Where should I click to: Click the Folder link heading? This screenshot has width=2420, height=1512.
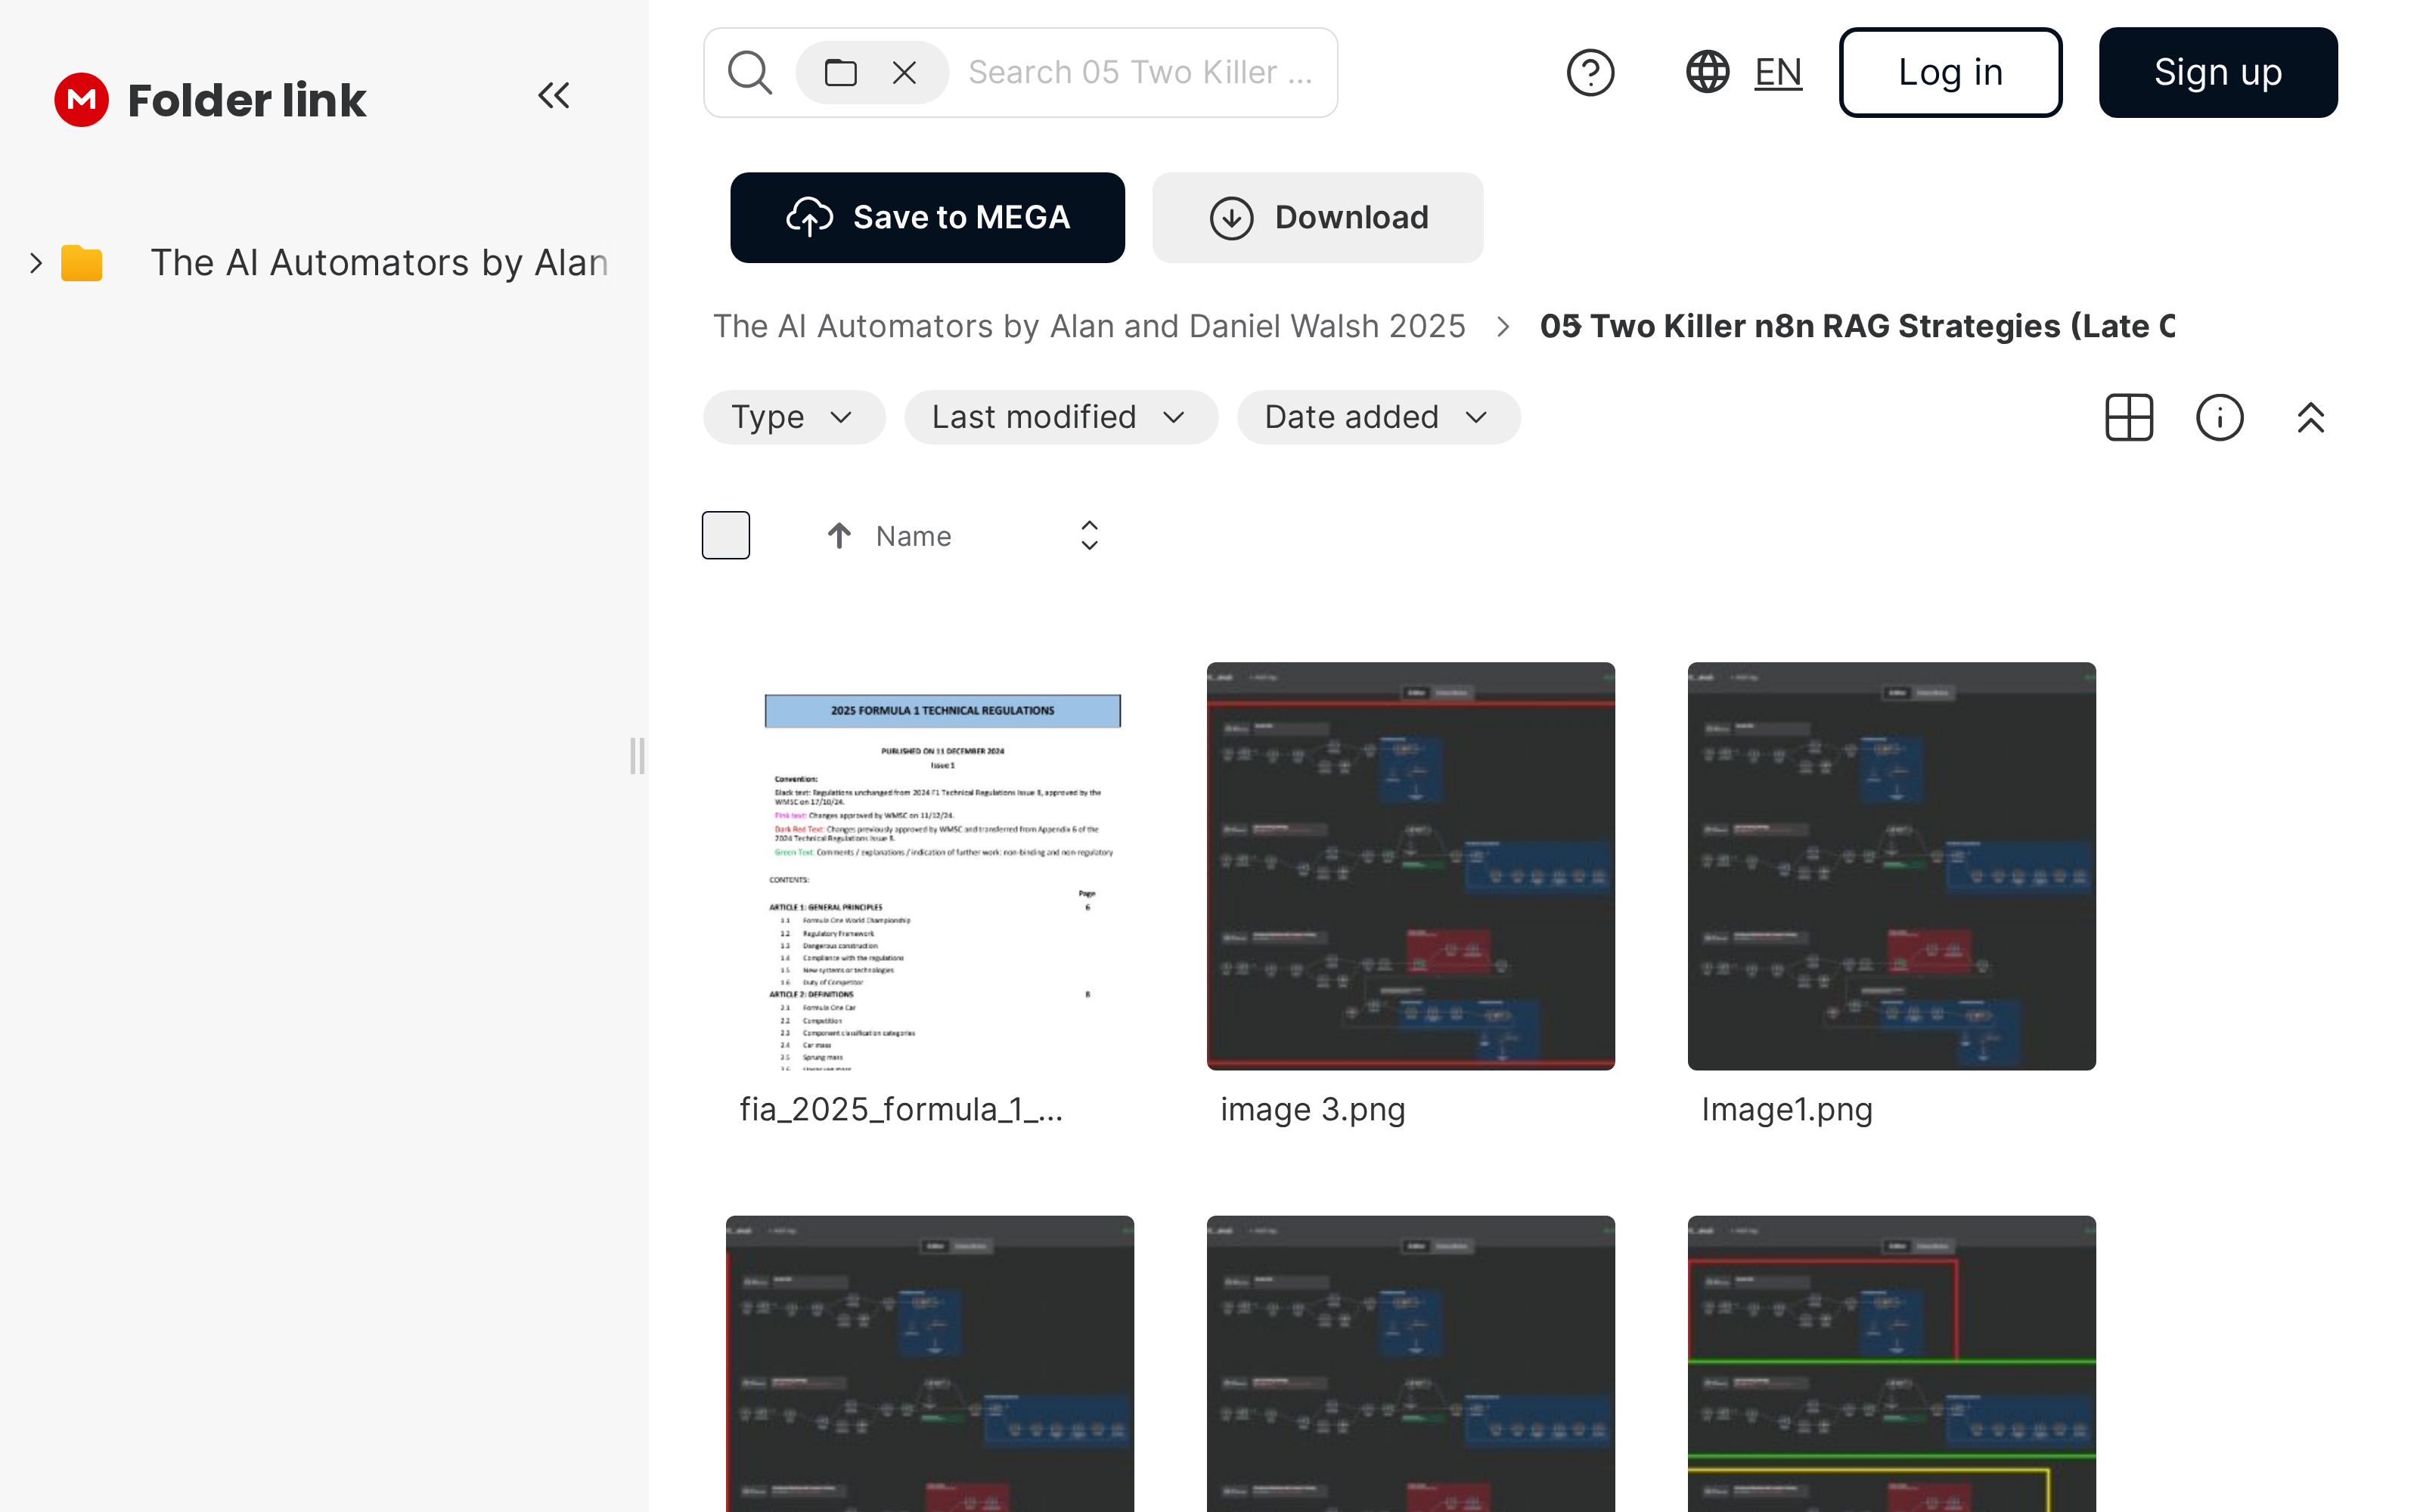(x=247, y=100)
